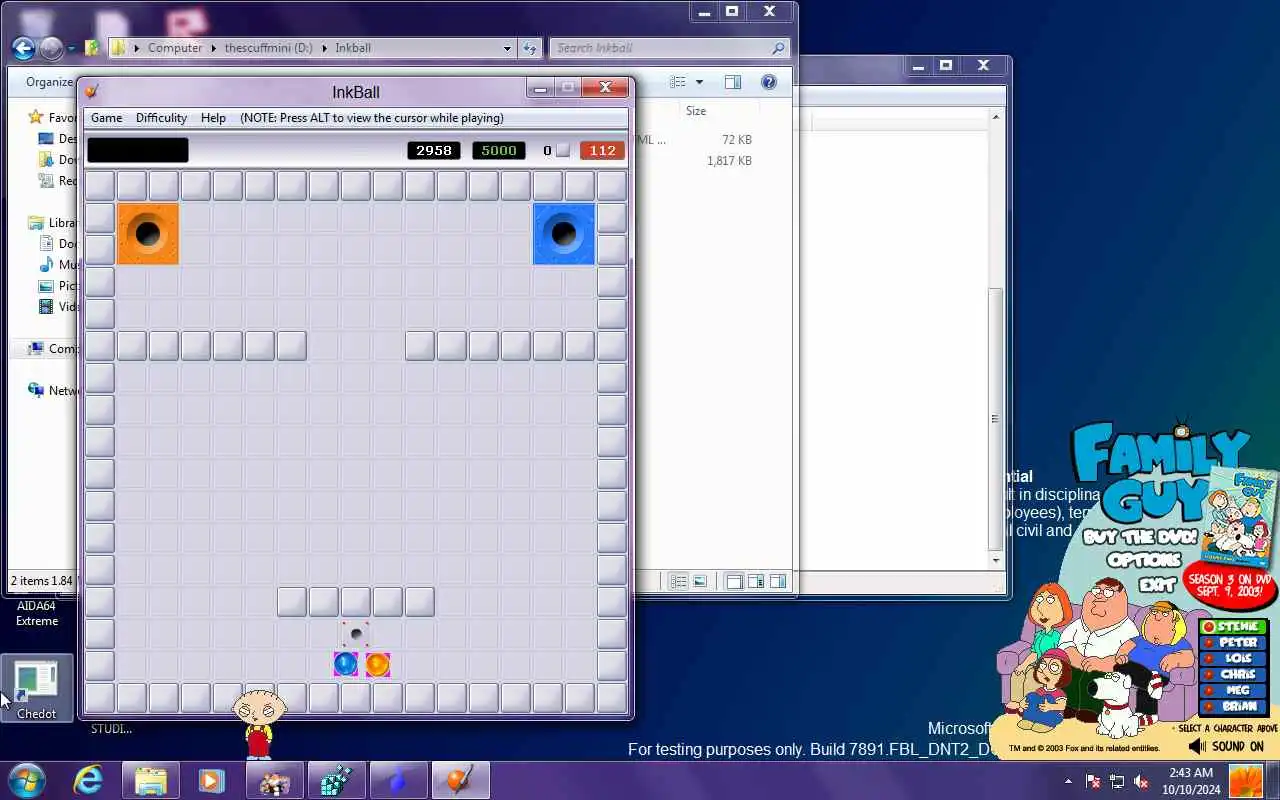Viewport: 1280px width, 800px height.
Task: Change view using Explorer view icon
Action: click(678, 82)
